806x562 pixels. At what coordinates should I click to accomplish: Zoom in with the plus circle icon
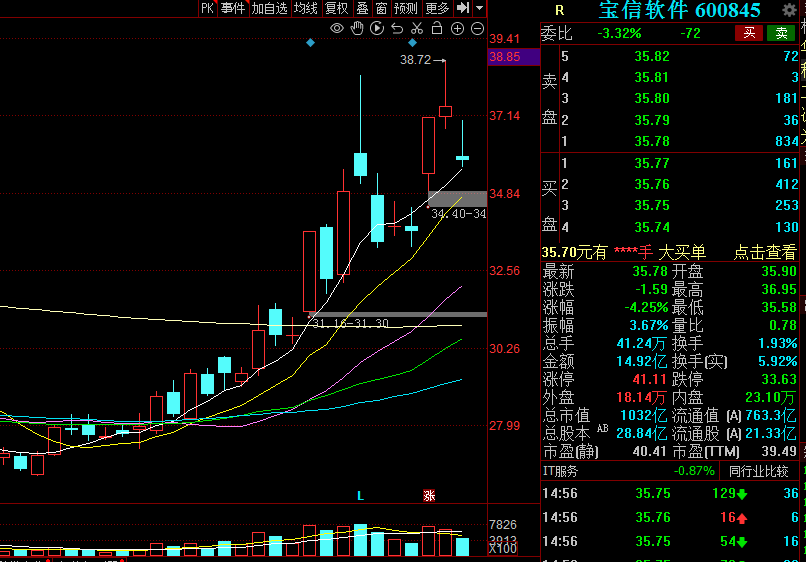pos(457,29)
